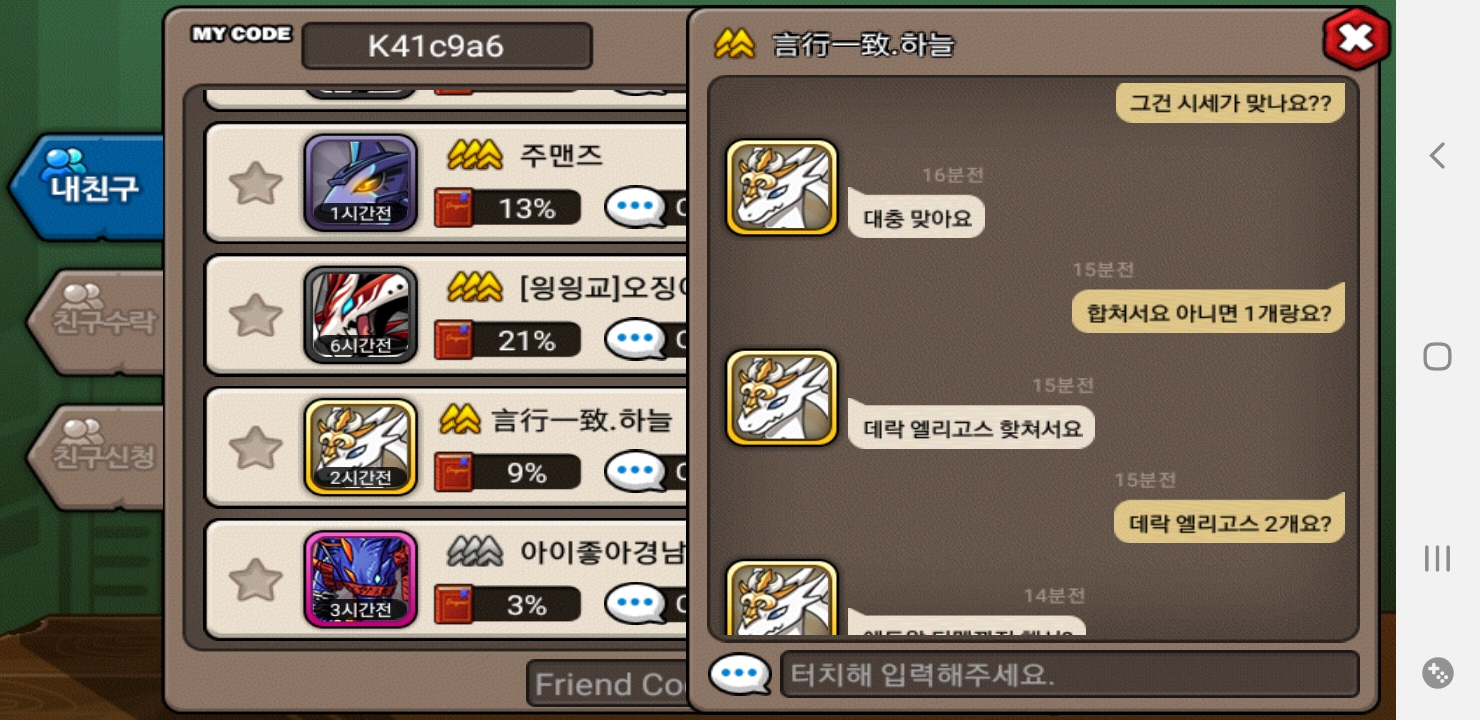Toggle favorite star for [잉잉교]오징어
The image size is (1480, 720).
[x=255, y=315]
